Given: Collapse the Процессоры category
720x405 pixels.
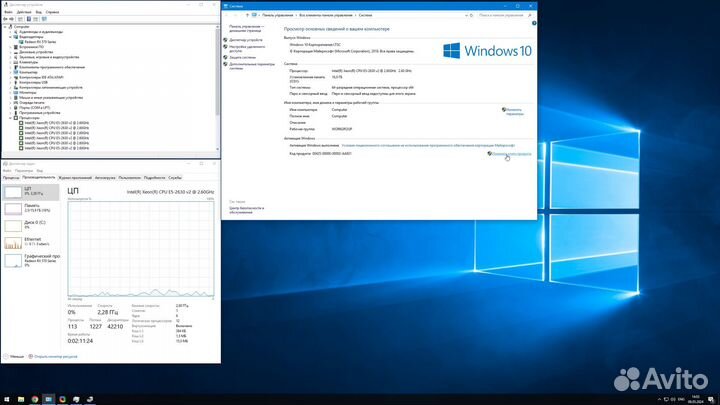Looking at the screenshot, I should [x=11, y=118].
